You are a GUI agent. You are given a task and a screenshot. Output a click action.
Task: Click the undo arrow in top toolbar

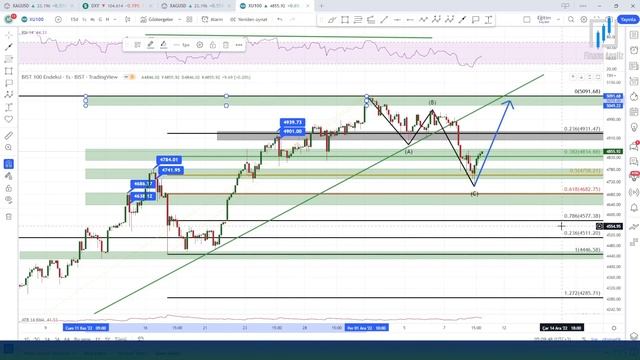point(280,19)
